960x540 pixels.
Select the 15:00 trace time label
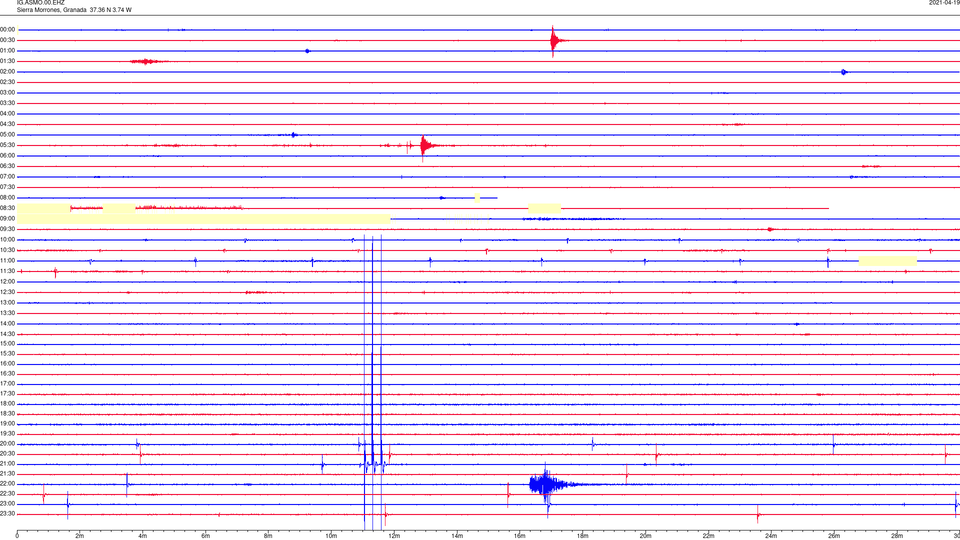click(8, 344)
